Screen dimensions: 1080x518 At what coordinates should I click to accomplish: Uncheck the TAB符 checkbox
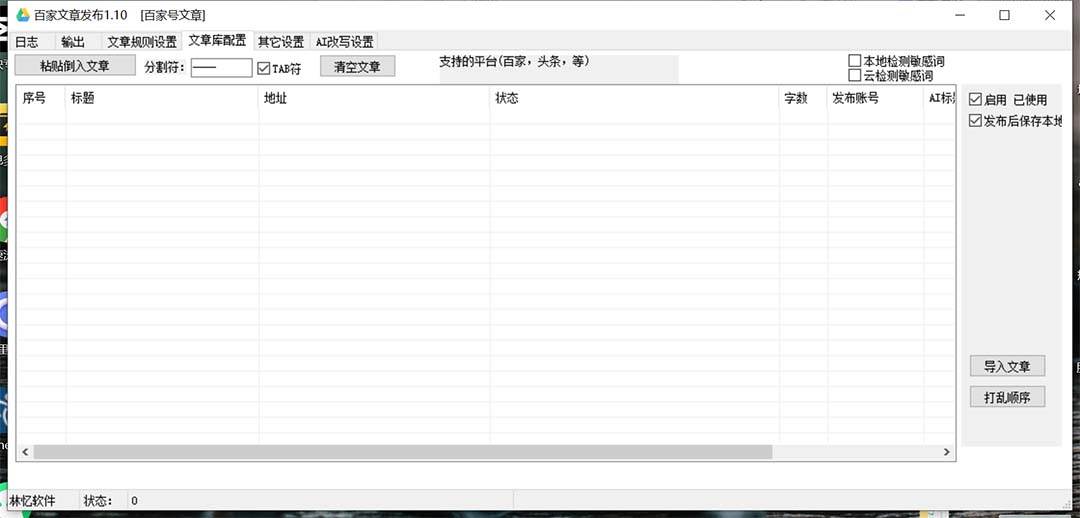click(x=264, y=69)
